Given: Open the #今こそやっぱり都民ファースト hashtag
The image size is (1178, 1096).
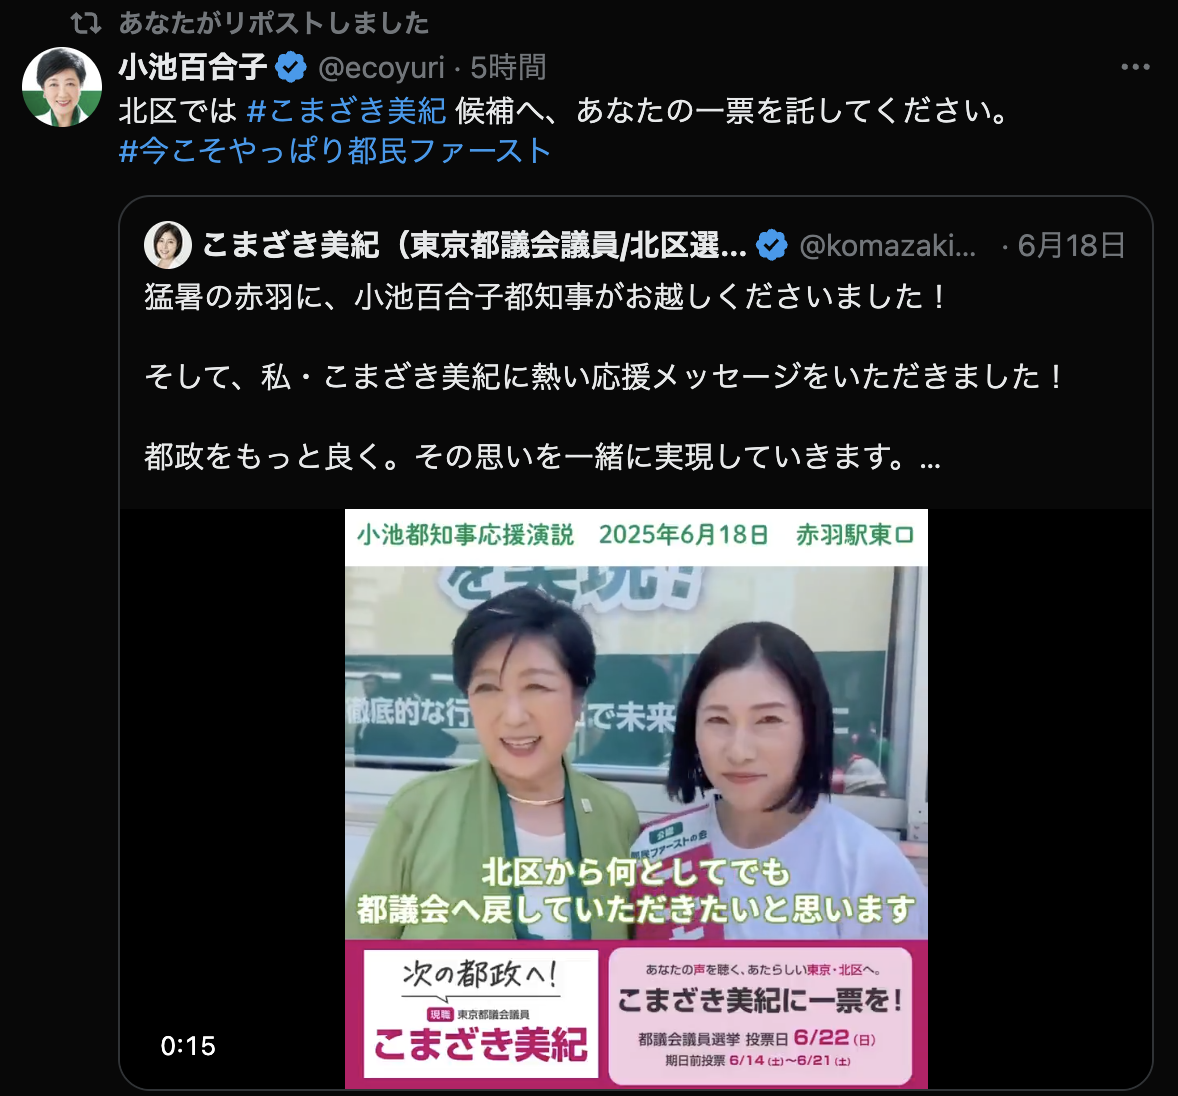Looking at the screenshot, I should tap(335, 150).
